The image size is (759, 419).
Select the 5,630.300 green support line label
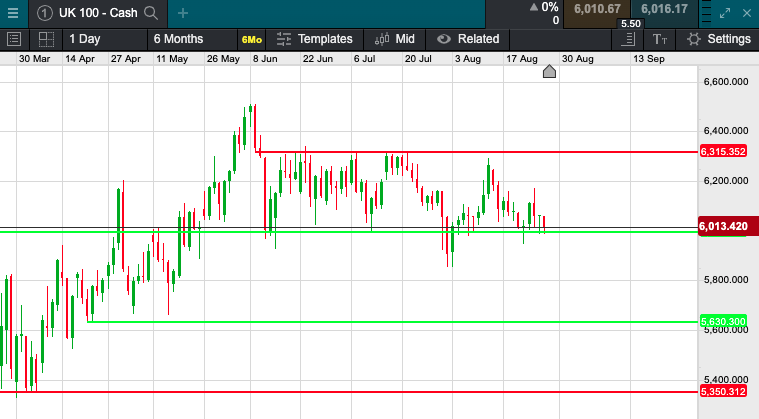(723, 321)
